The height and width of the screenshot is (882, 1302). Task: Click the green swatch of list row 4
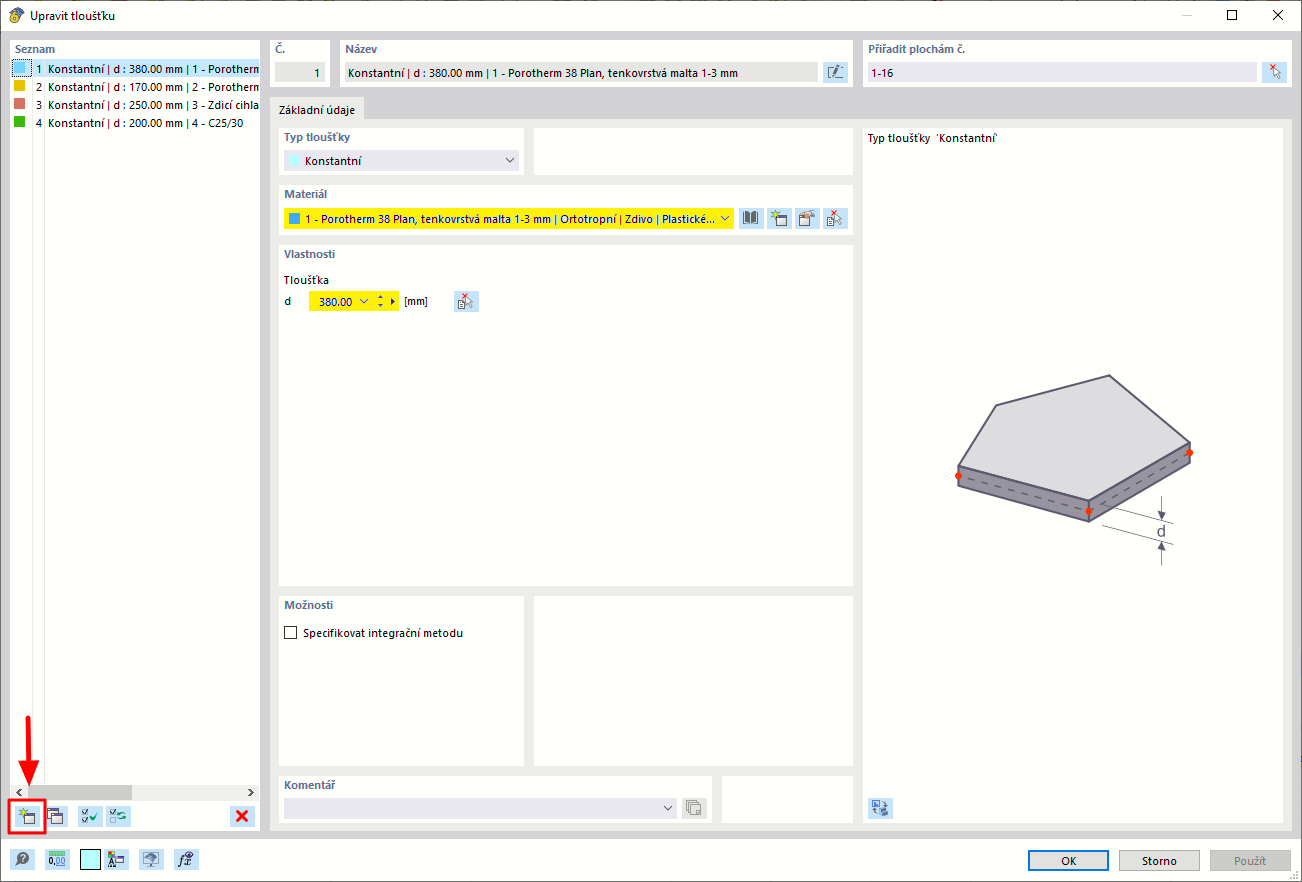tap(19, 122)
